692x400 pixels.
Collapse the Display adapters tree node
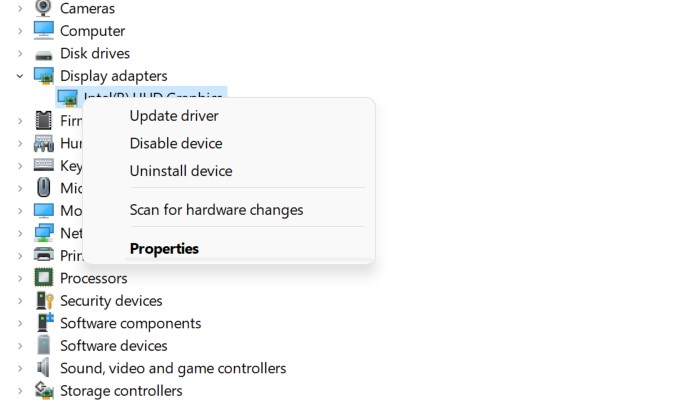pyautogui.click(x=20, y=76)
